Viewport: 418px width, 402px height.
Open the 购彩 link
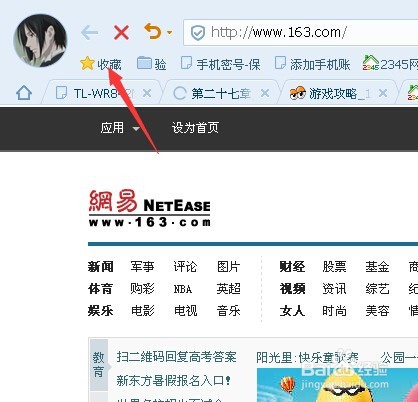coord(143,289)
